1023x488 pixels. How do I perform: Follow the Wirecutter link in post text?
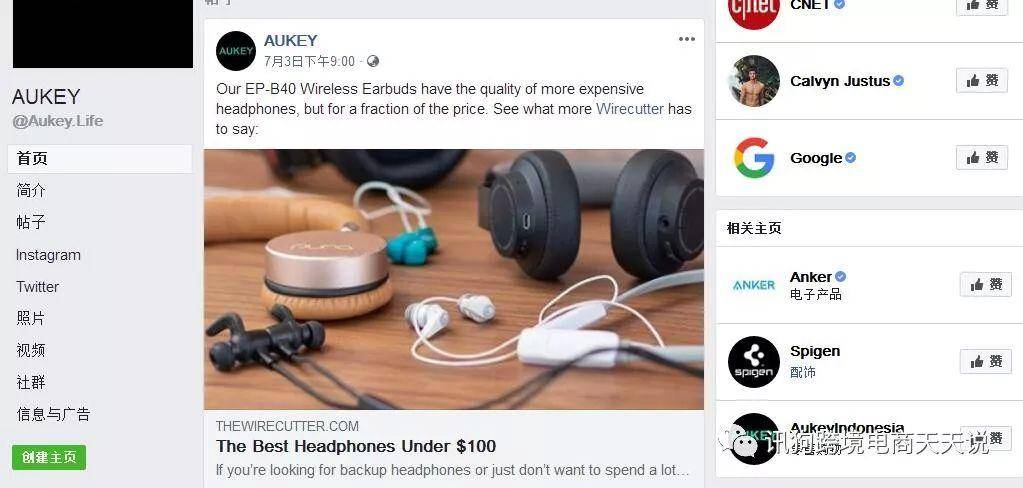coord(630,109)
